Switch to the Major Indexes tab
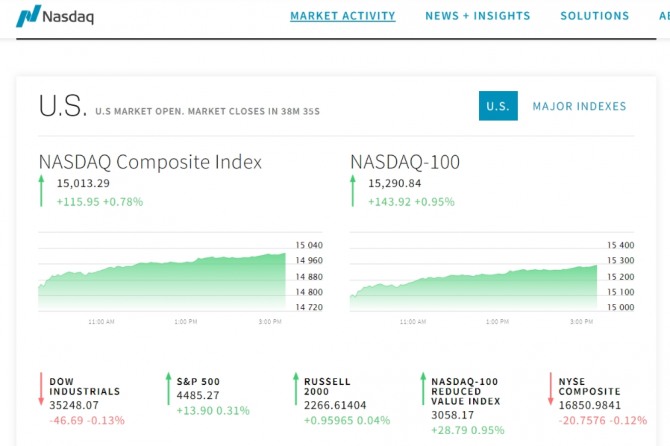 tap(579, 106)
